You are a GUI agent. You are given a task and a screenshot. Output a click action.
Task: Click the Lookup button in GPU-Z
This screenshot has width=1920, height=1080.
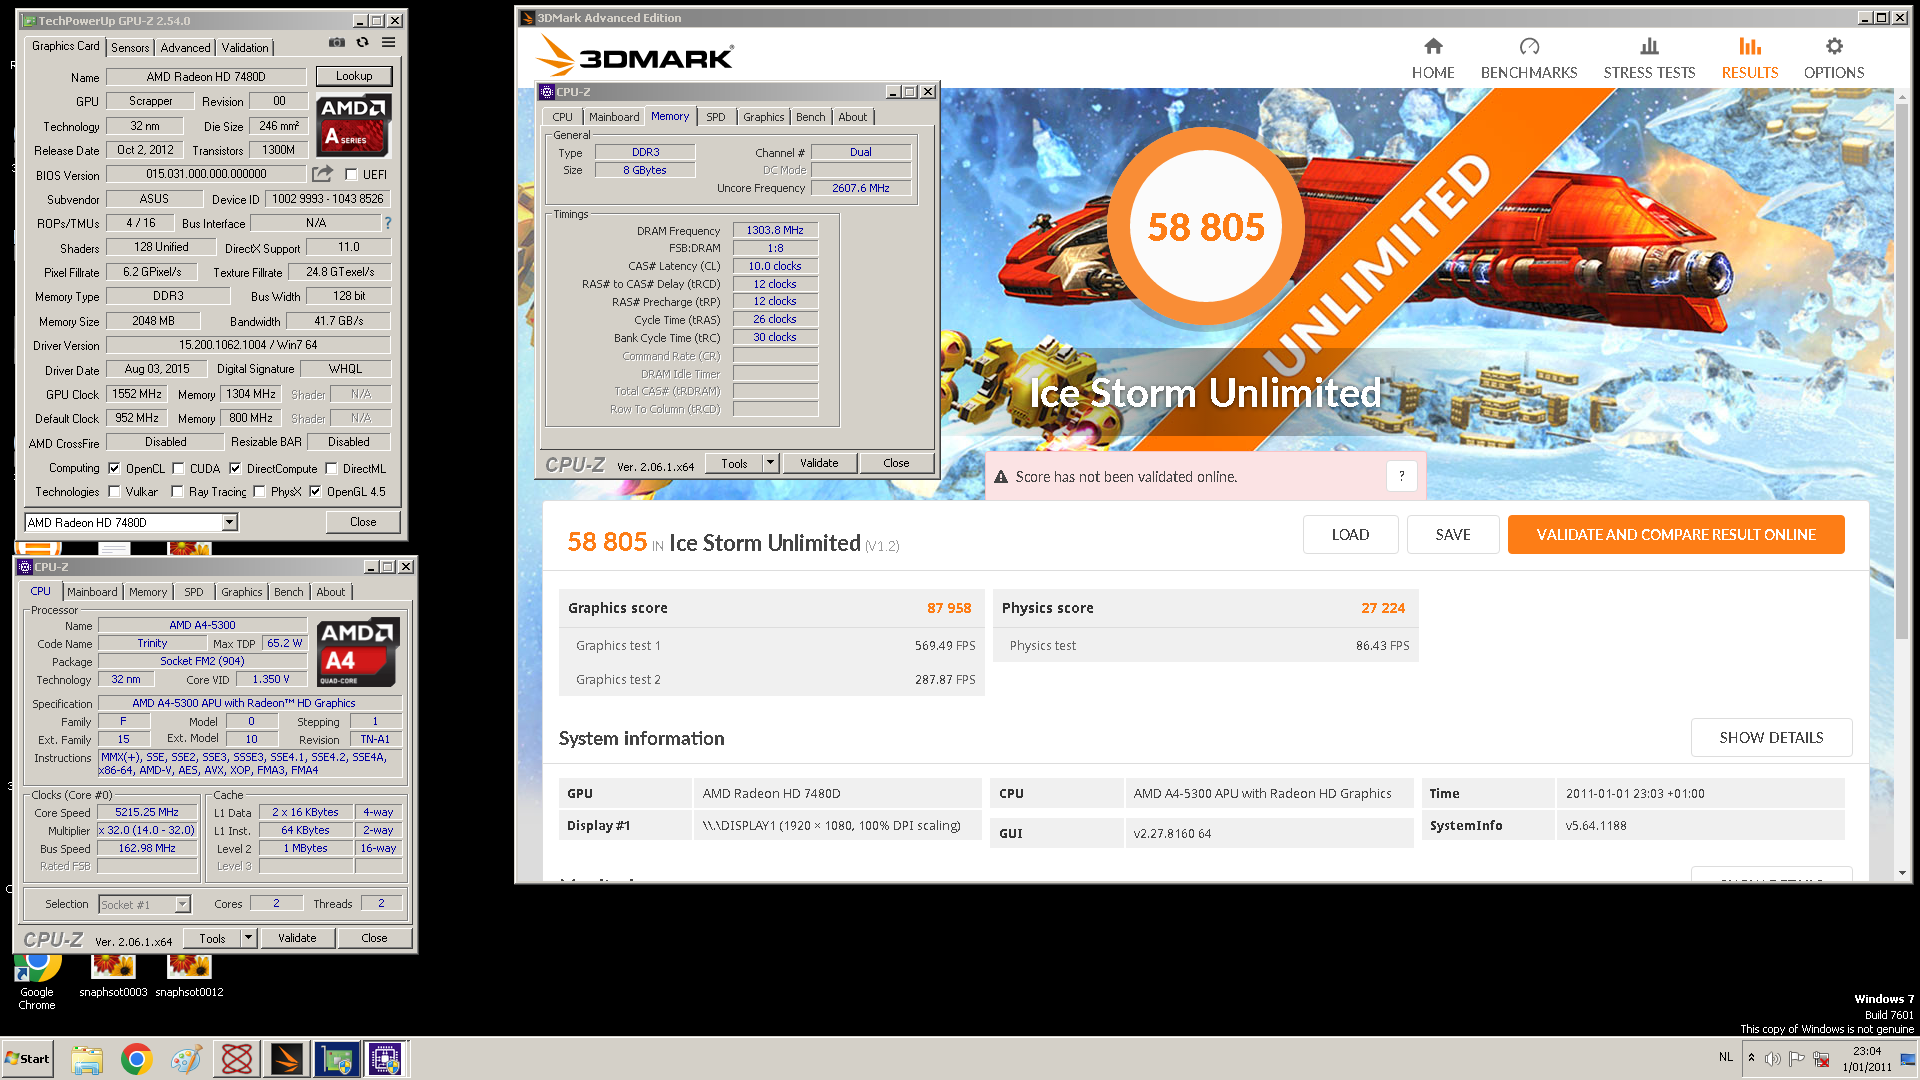(x=354, y=76)
